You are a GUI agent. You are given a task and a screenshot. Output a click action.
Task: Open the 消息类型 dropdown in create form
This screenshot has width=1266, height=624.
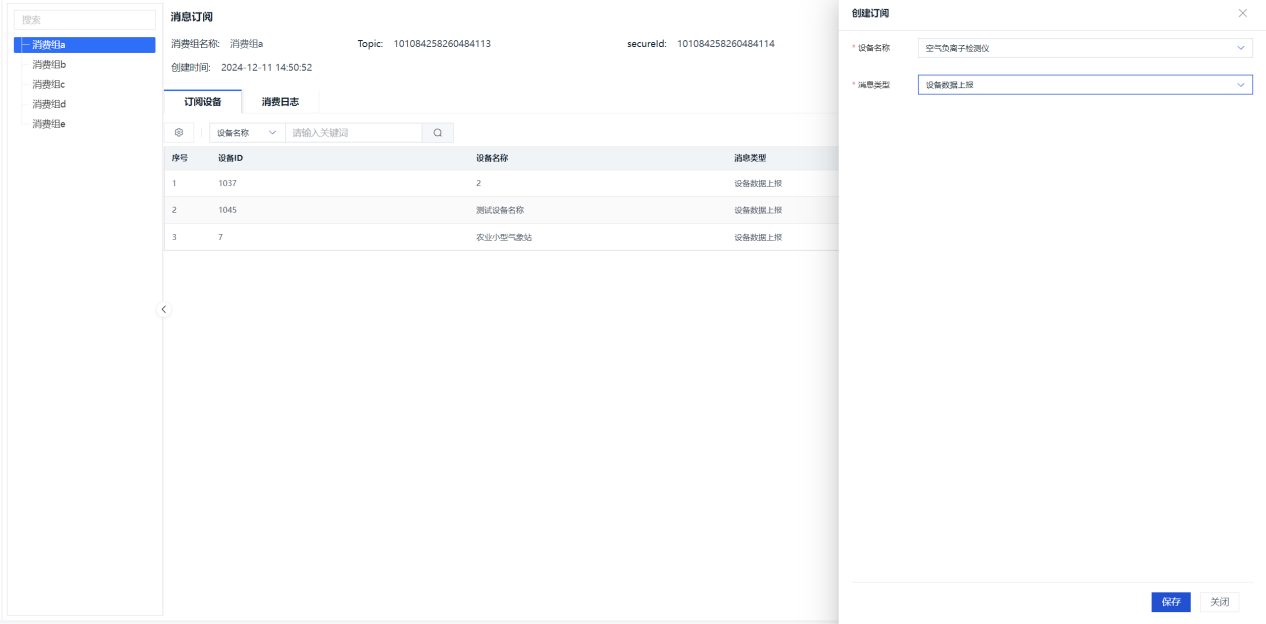1084,85
